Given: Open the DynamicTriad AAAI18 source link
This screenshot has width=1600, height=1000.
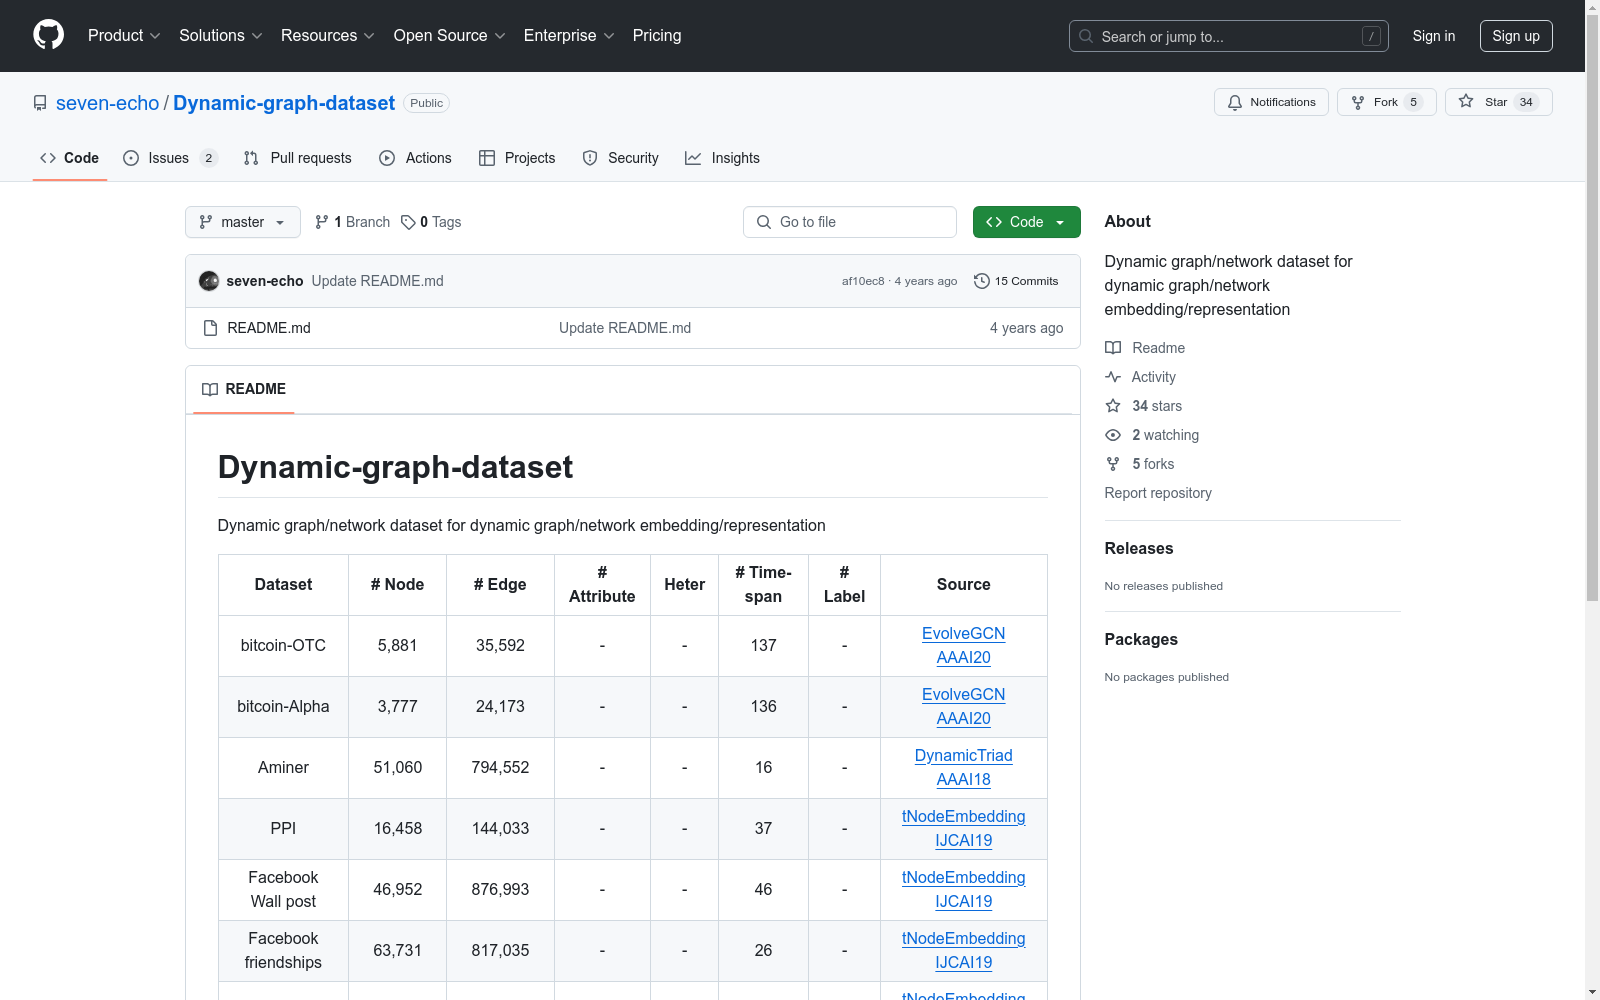Looking at the screenshot, I should [x=964, y=768].
